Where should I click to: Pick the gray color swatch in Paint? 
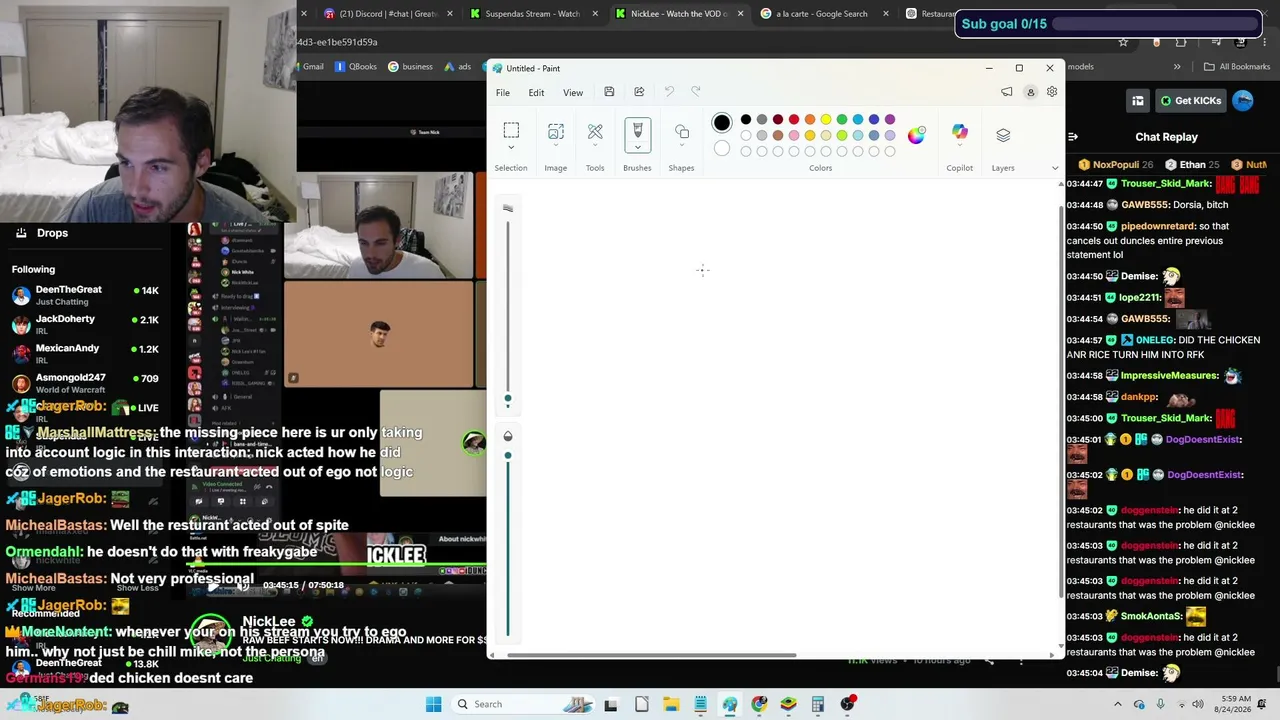(x=762, y=120)
